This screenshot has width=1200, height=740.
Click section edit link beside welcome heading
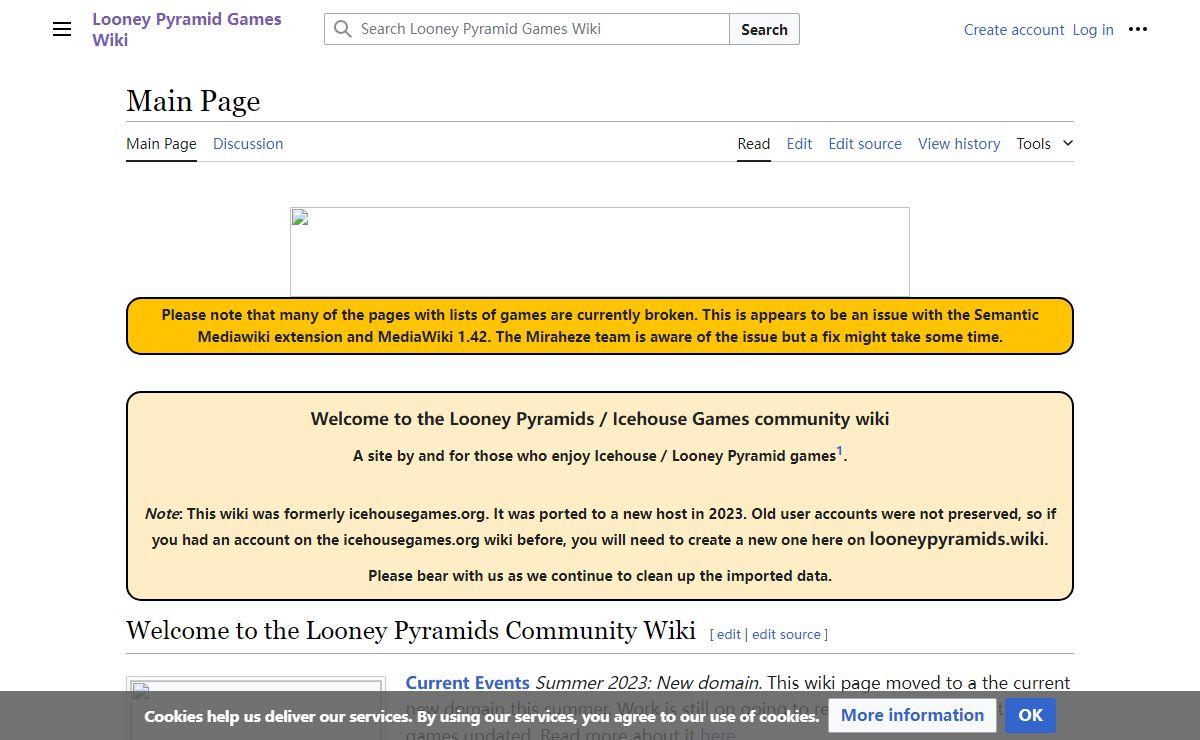pos(729,634)
